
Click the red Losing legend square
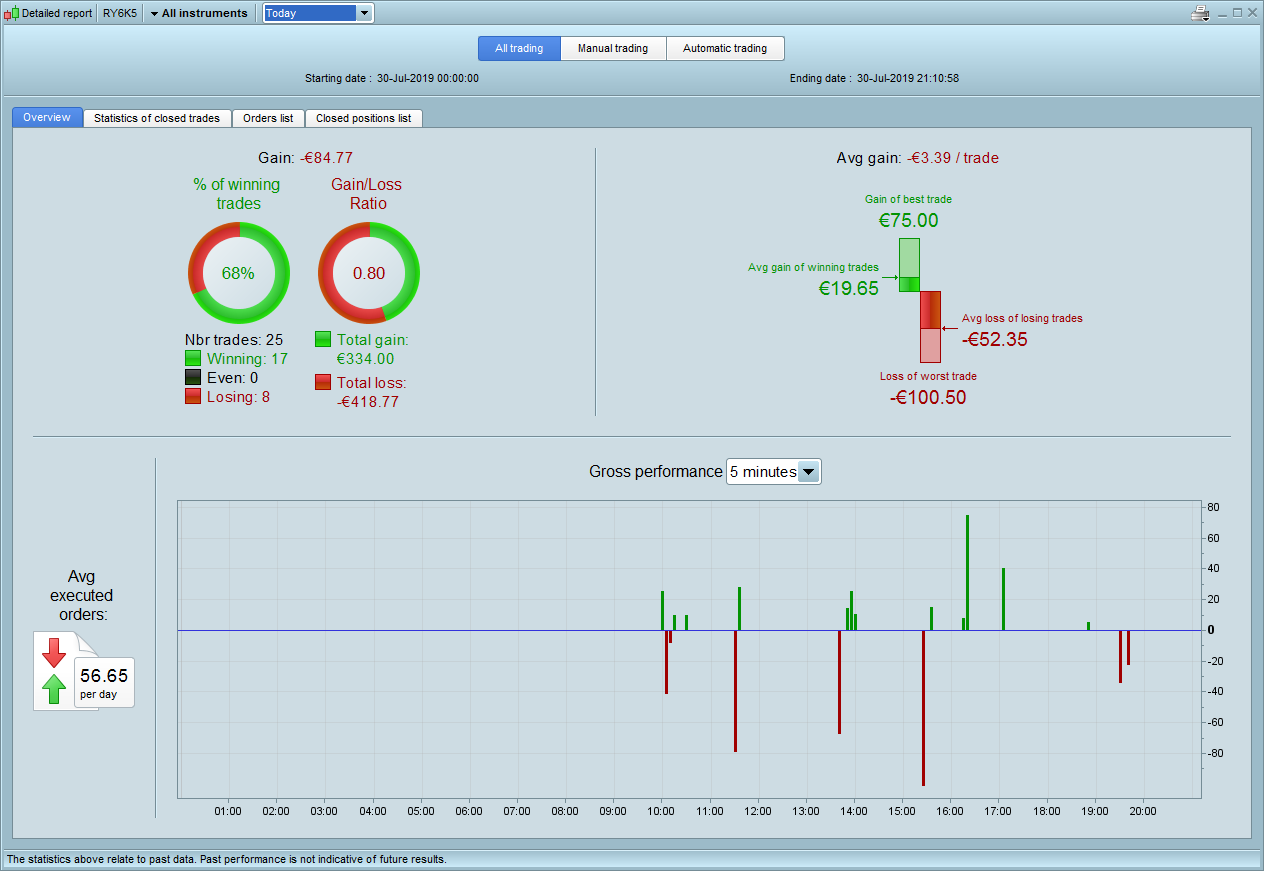[x=193, y=397]
